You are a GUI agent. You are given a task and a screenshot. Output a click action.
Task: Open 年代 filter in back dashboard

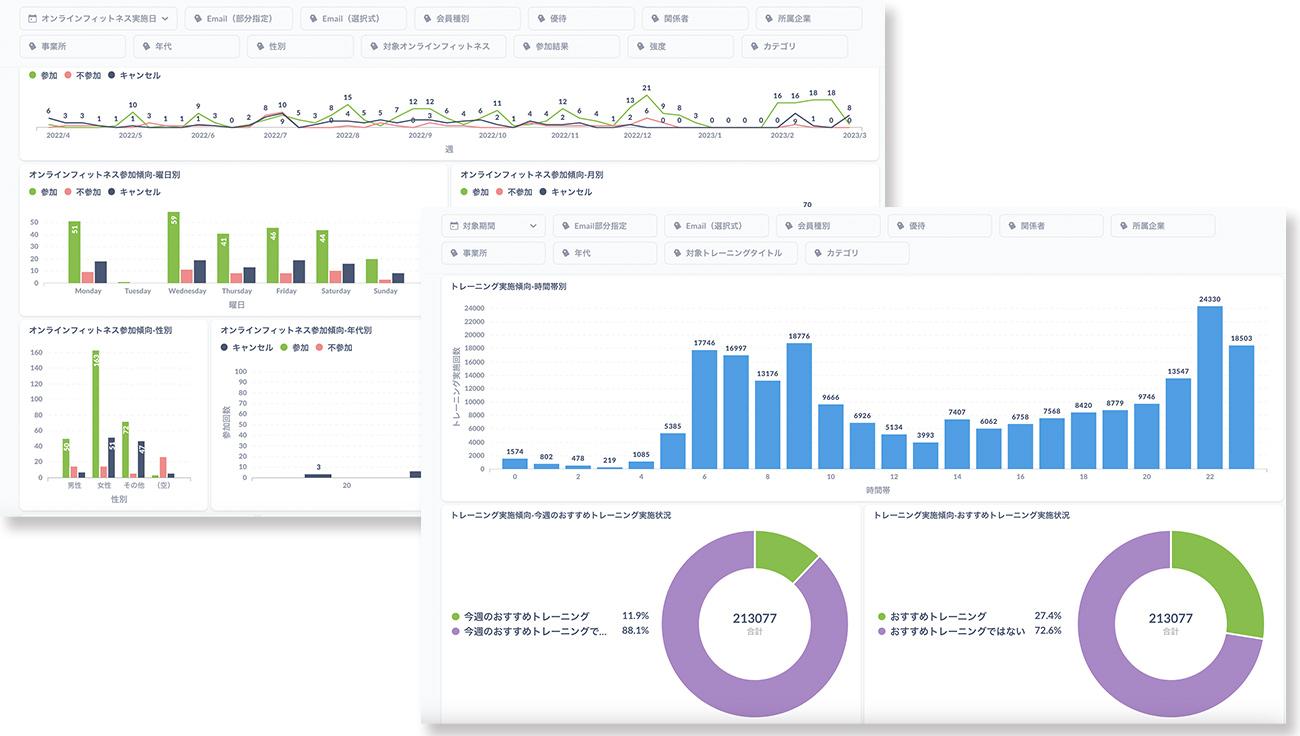186,46
